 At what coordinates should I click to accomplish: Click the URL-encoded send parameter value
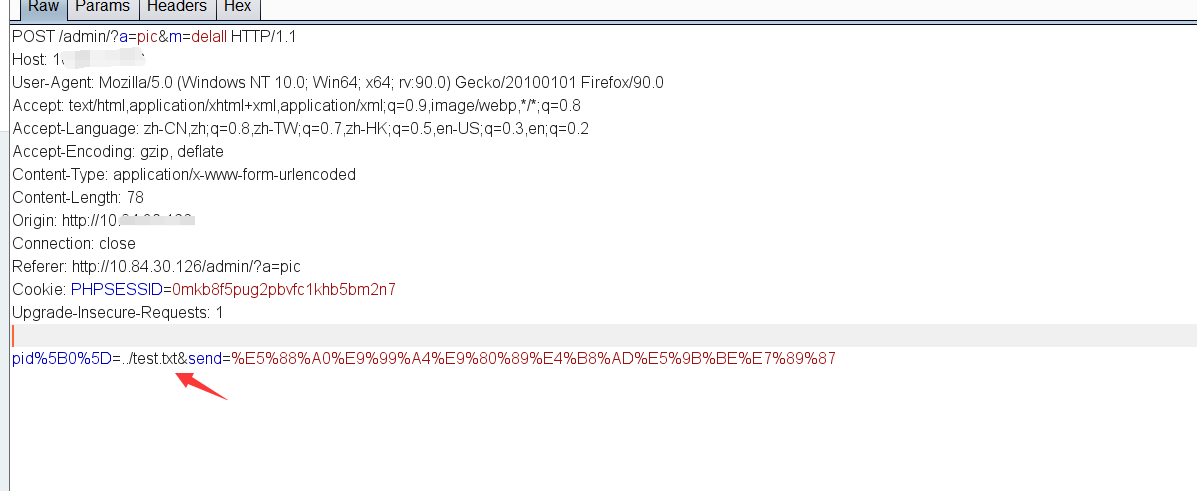tap(533, 359)
